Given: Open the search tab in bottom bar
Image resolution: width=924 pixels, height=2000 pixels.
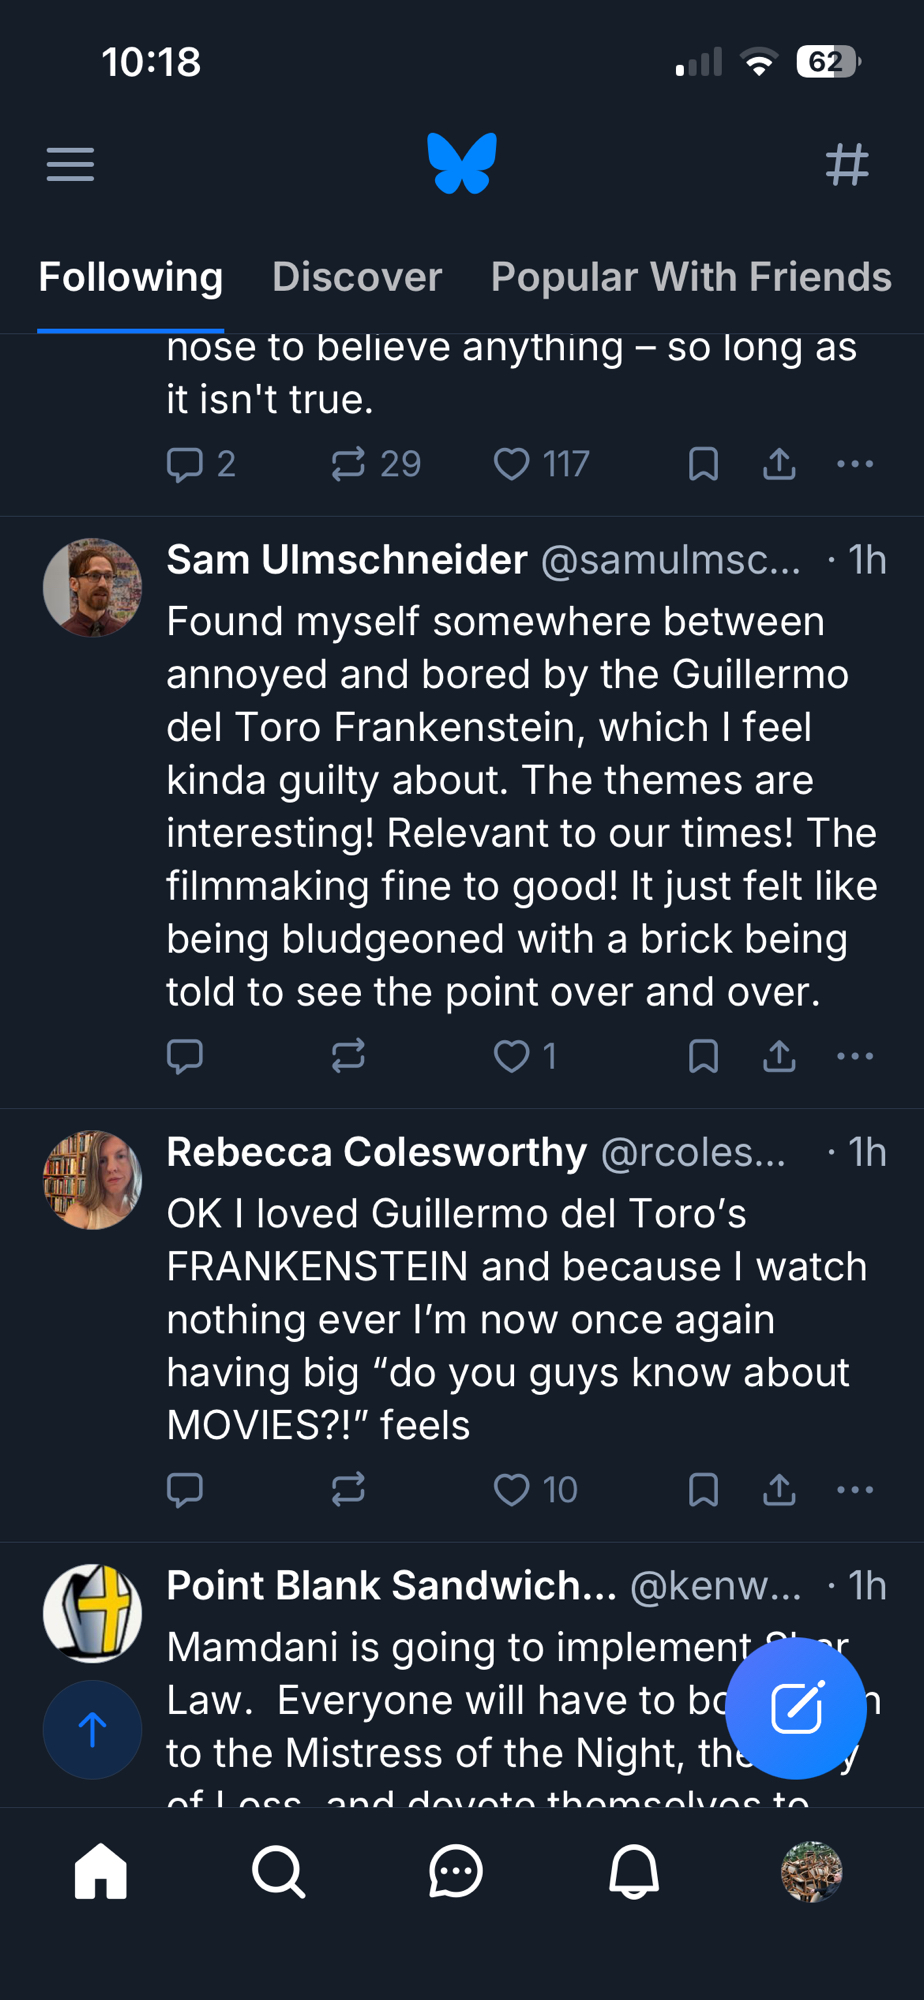Looking at the screenshot, I should [x=278, y=1871].
